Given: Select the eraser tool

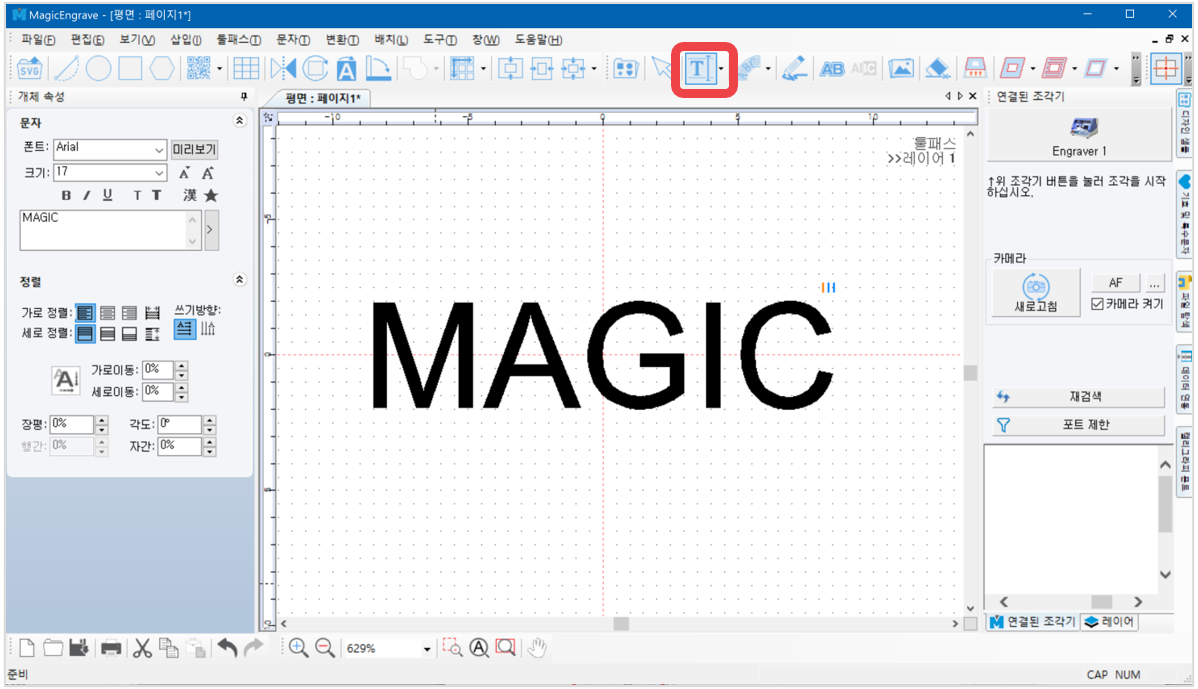Looking at the screenshot, I should (x=937, y=69).
